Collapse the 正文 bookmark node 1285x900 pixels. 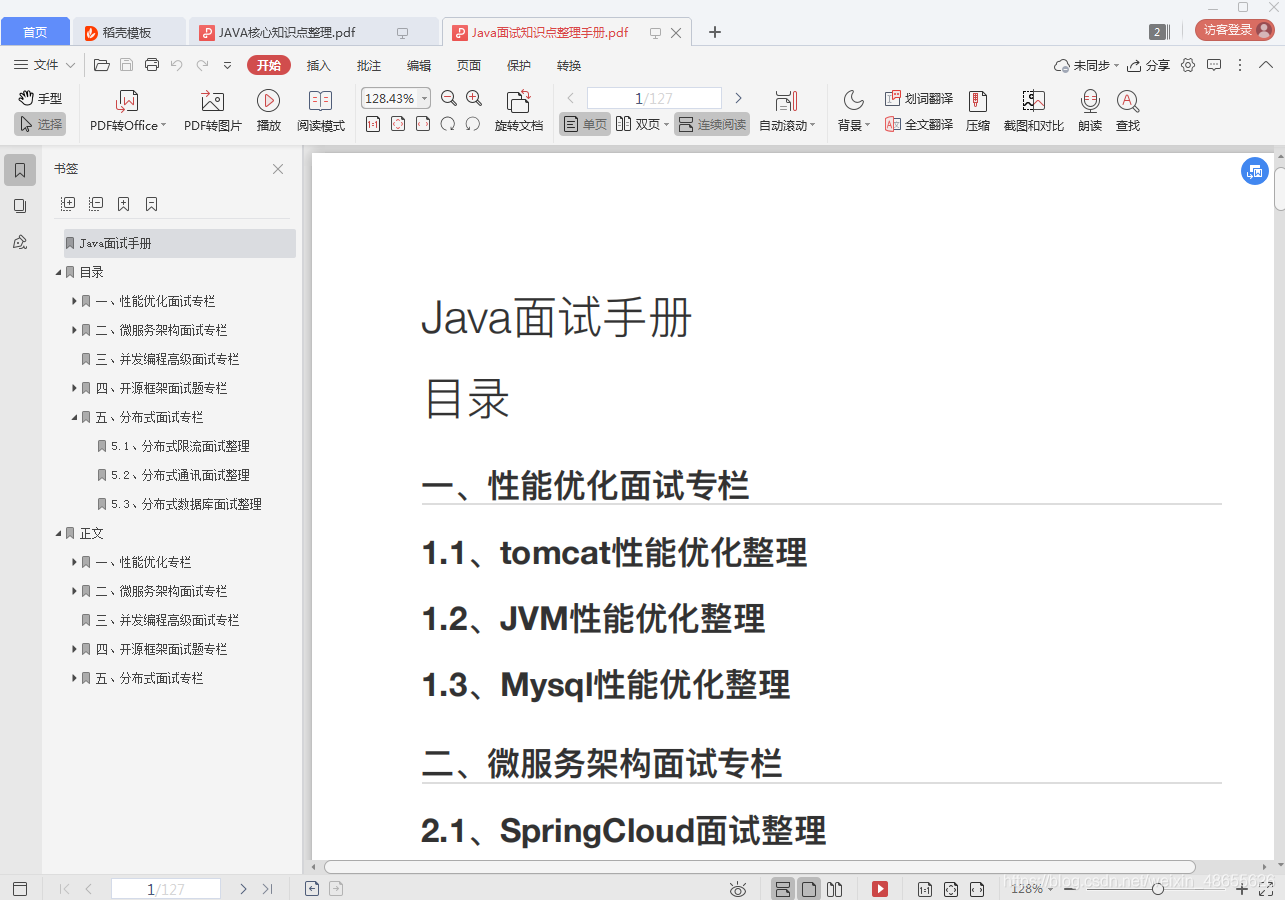pyautogui.click(x=58, y=533)
